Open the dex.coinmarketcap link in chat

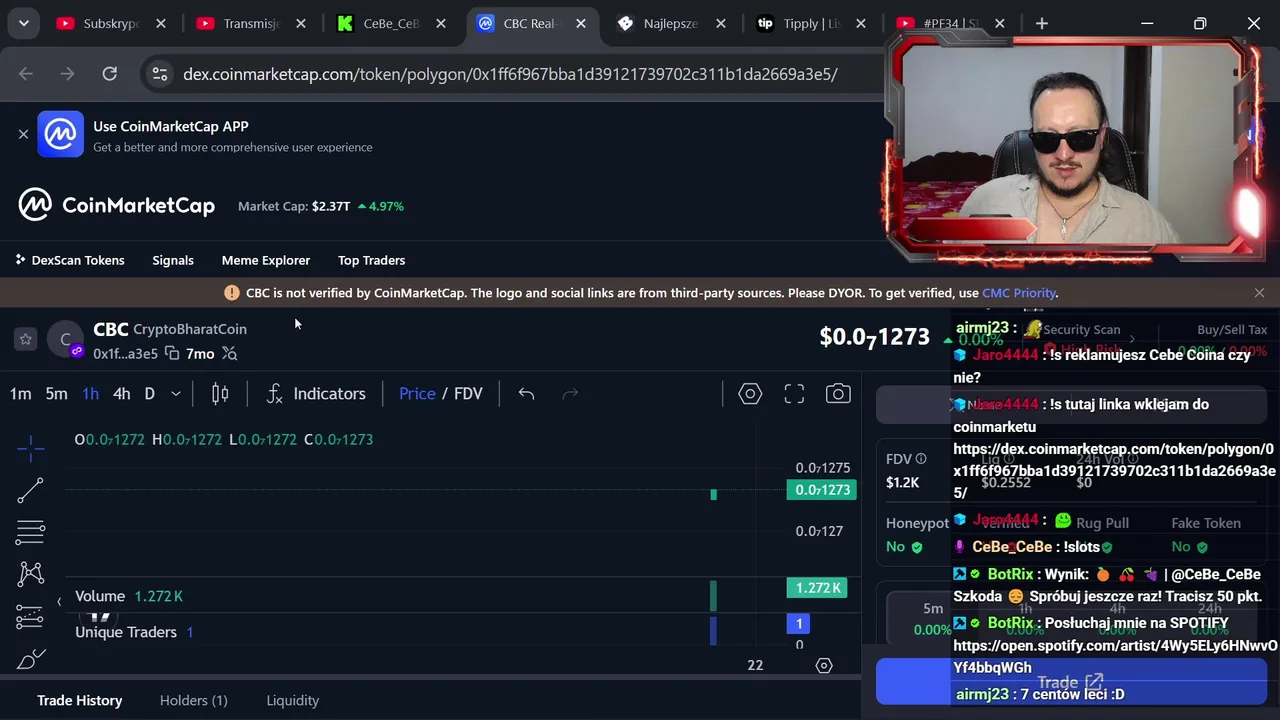[x=1114, y=471]
